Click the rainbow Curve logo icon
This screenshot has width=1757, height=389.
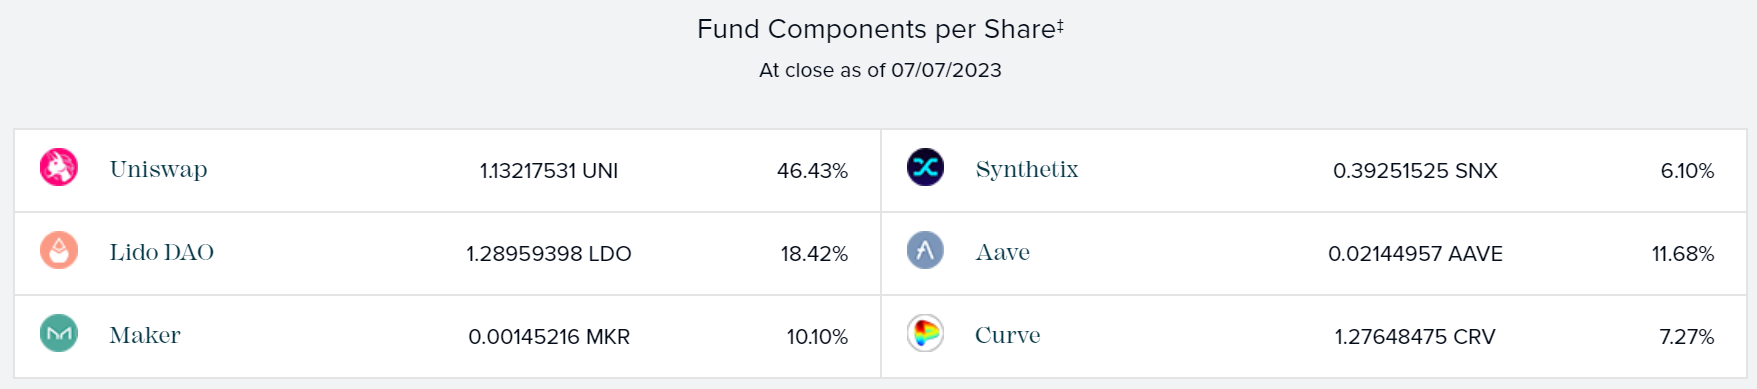tap(925, 333)
